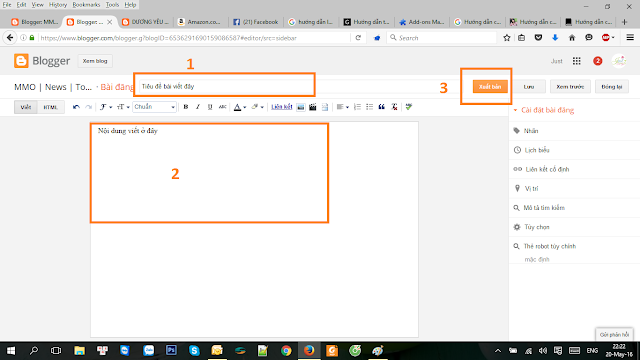Go to browser home page icon

tap(572, 38)
